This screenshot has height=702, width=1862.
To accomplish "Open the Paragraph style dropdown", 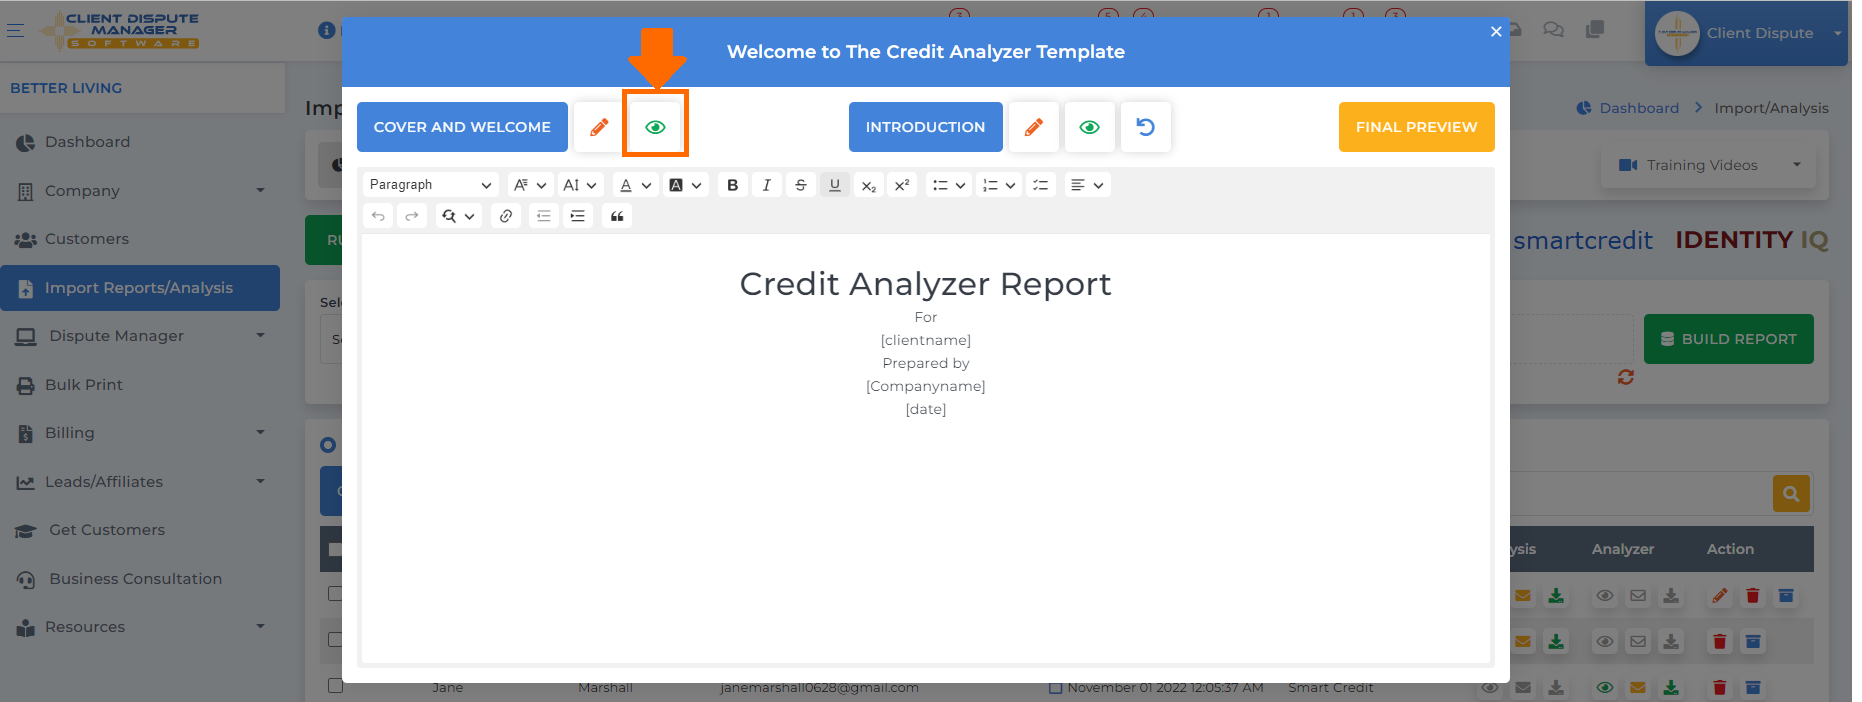I will pyautogui.click(x=430, y=185).
